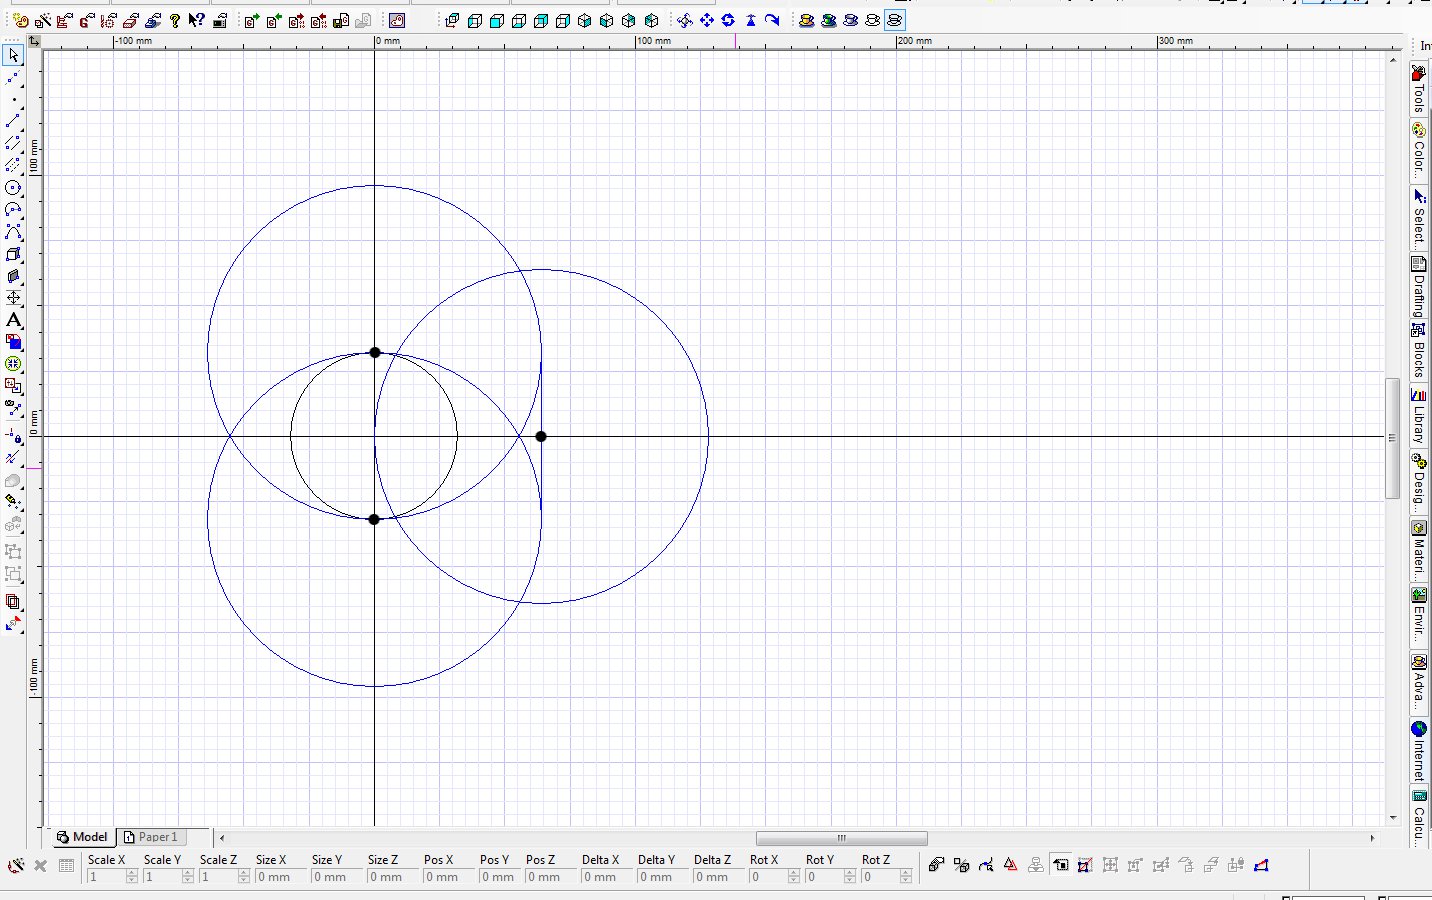Click the black node at bottom of small circle
Screen dimensions: 1432x900
tap(374, 519)
